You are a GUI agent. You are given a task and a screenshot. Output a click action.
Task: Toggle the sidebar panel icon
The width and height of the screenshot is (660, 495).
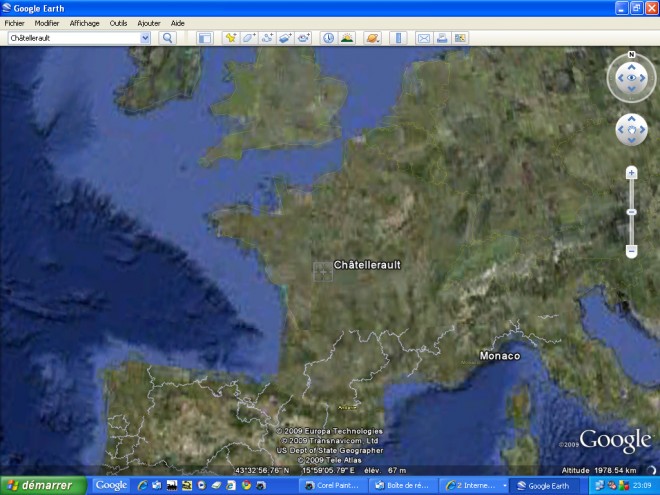point(205,38)
